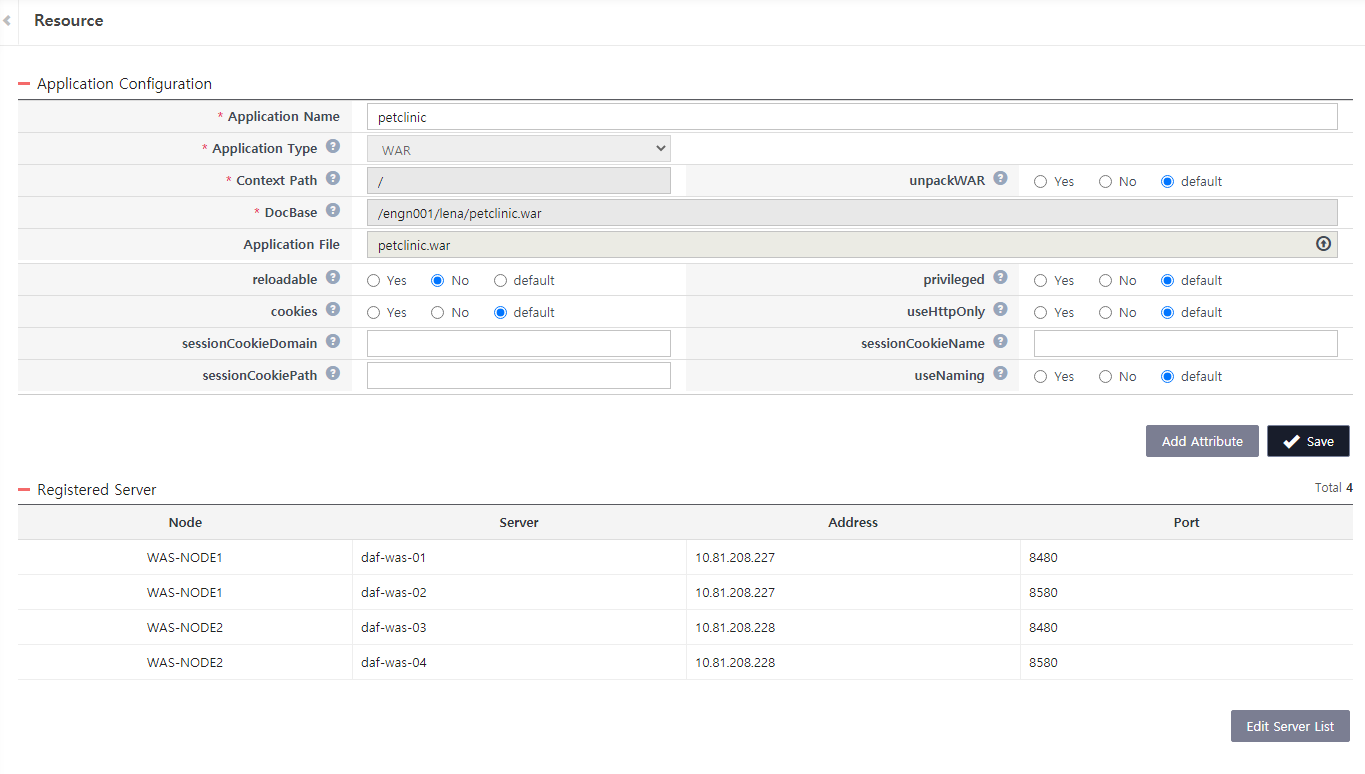Set reloadable to default
Image resolution: width=1365 pixels, height=774 pixels.
500,280
